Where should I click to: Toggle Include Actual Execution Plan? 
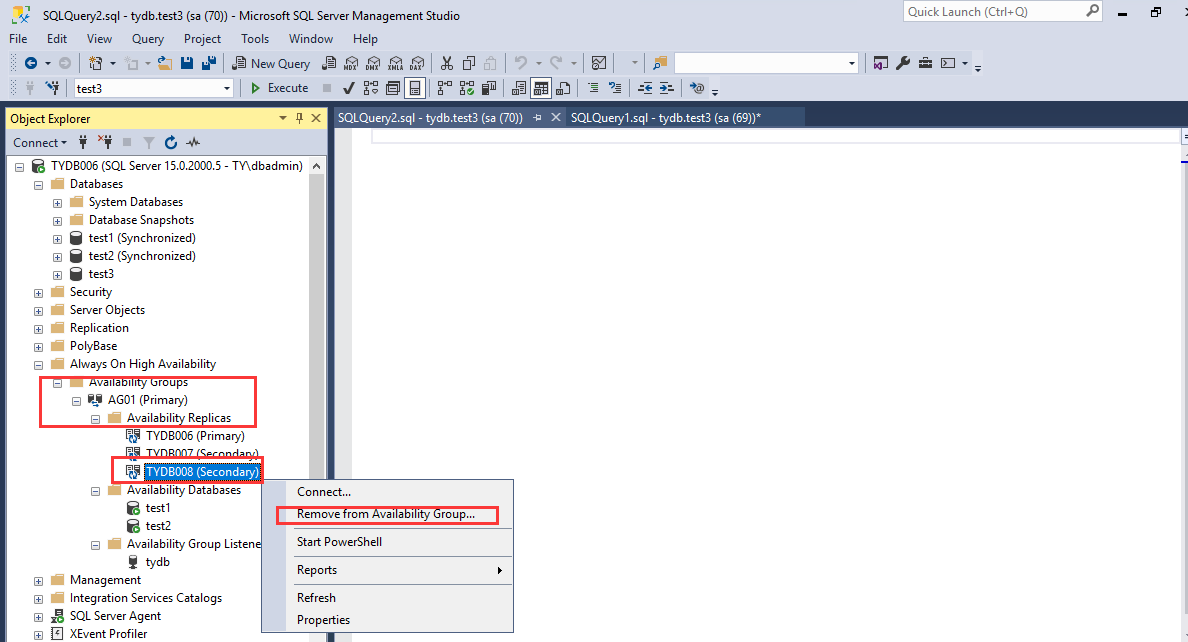pyautogui.click(x=445, y=89)
